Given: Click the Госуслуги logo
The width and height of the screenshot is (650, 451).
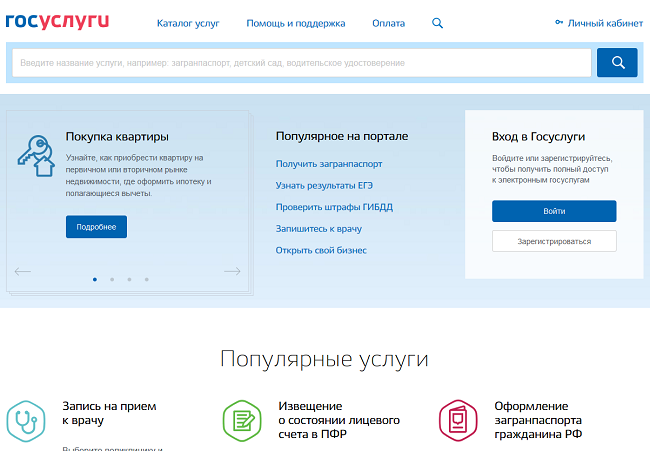Looking at the screenshot, I should (57, 22).
